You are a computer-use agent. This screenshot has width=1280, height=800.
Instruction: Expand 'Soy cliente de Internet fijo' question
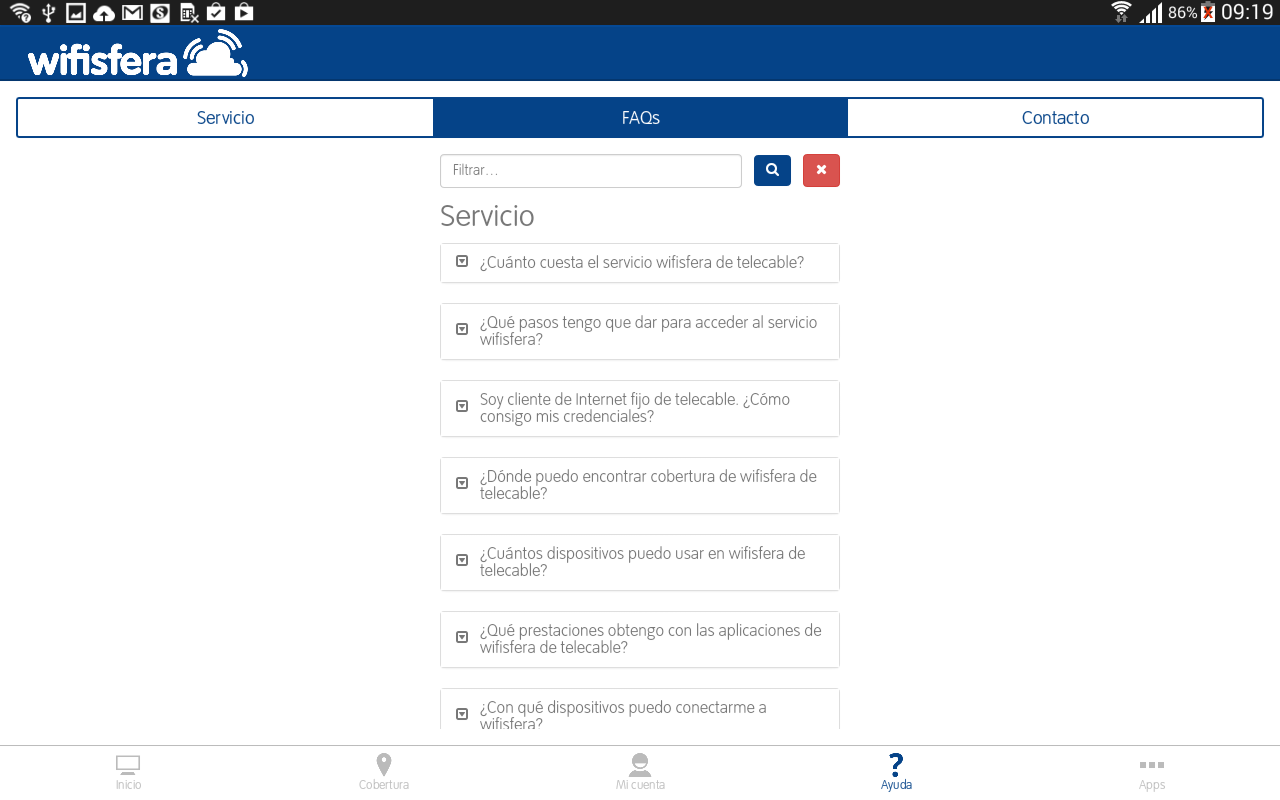pyautogui.click(x=640, y=408)
